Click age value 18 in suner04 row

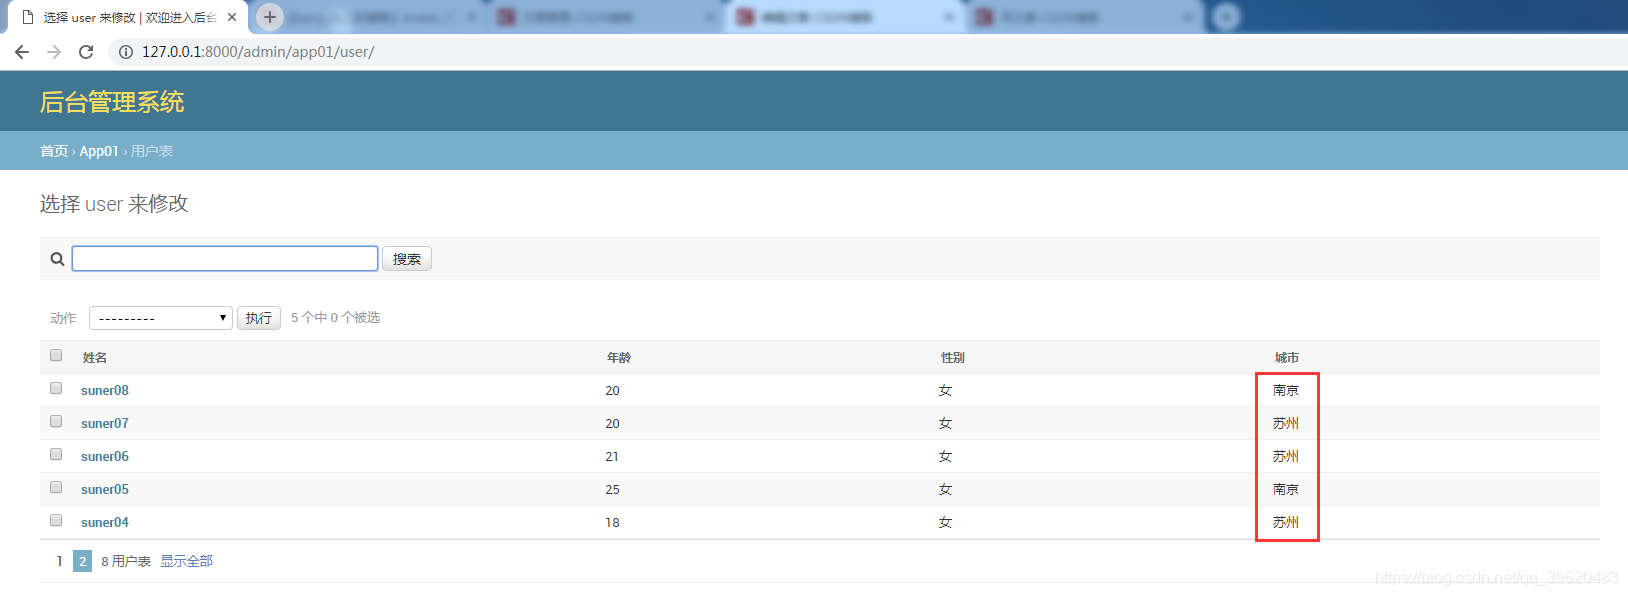click(612, 522)
